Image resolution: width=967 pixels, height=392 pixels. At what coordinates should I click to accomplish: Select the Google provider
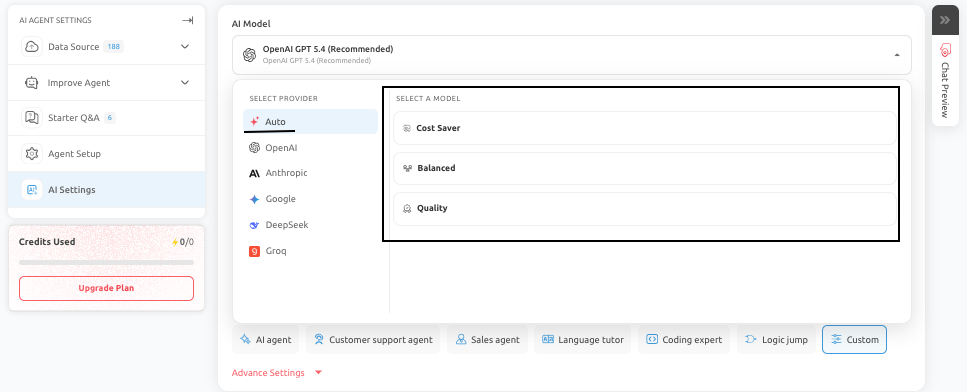(310, 199)
